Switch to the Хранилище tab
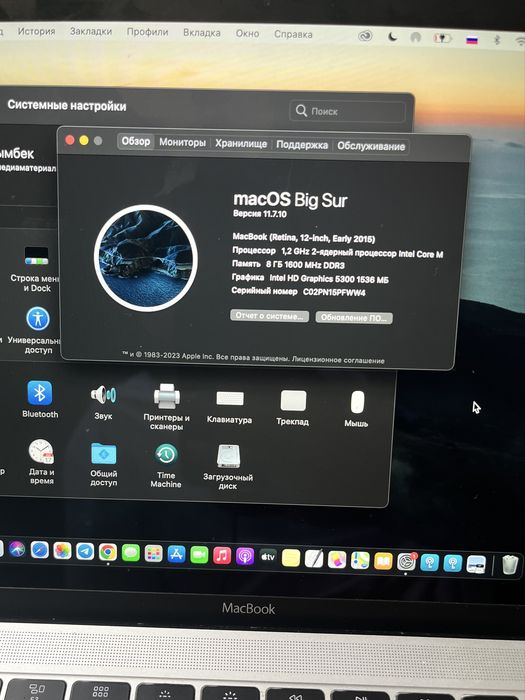The image size is (525, 700). (241, 143)
